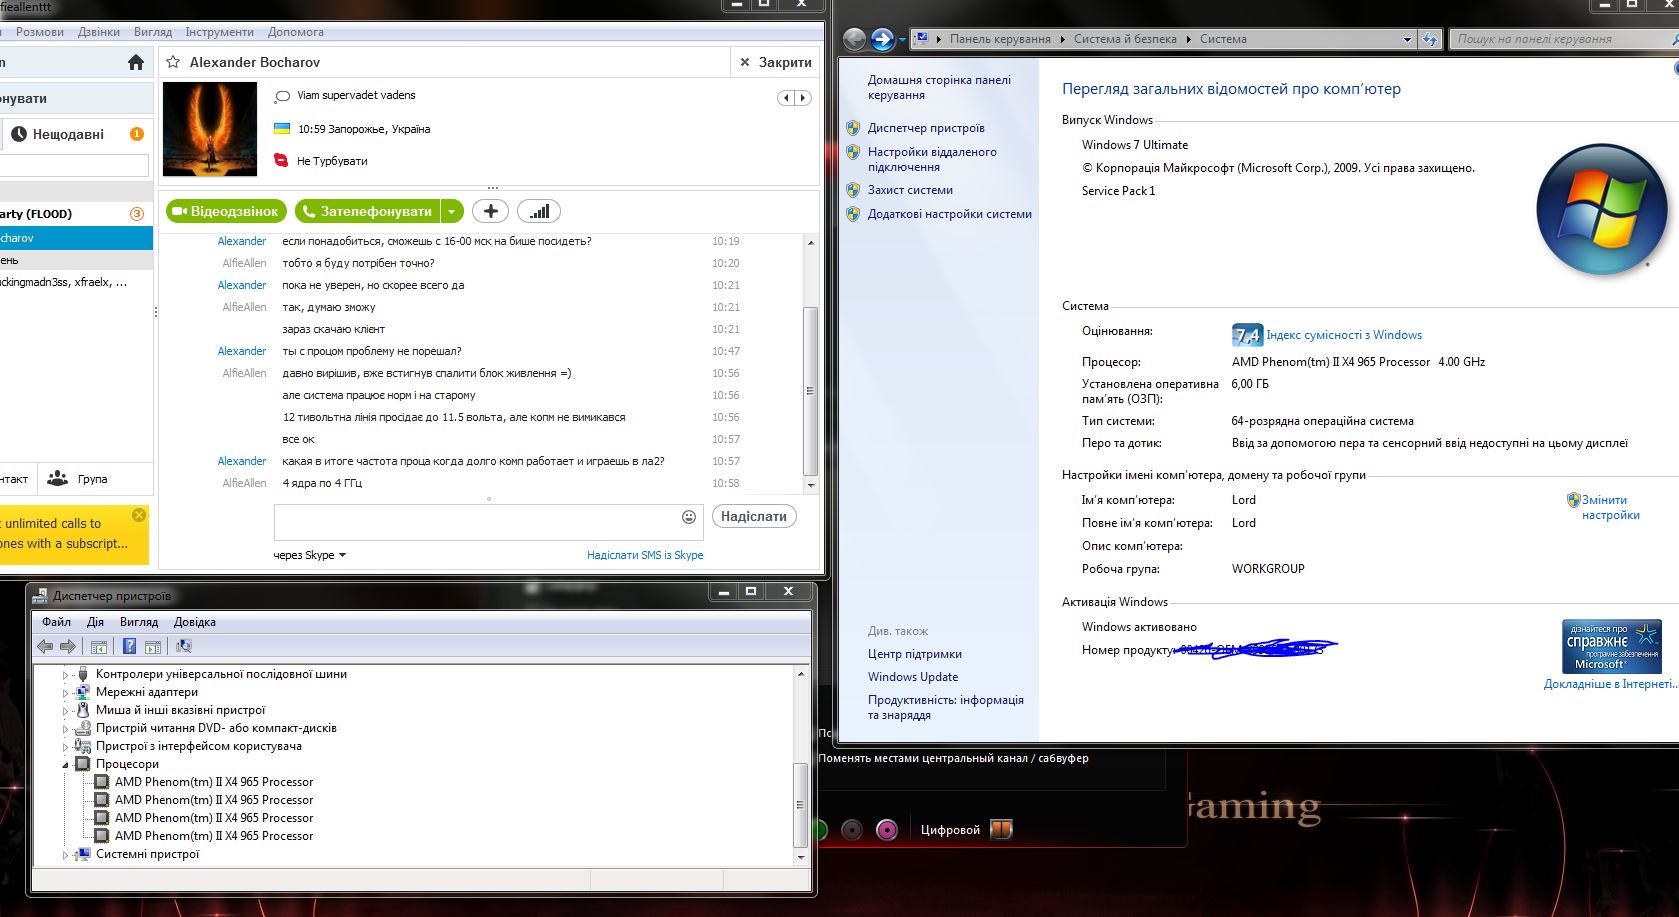Go forward in Control Panel window
The height and width of the screenshot is (917, 1679).
[883, 39]
